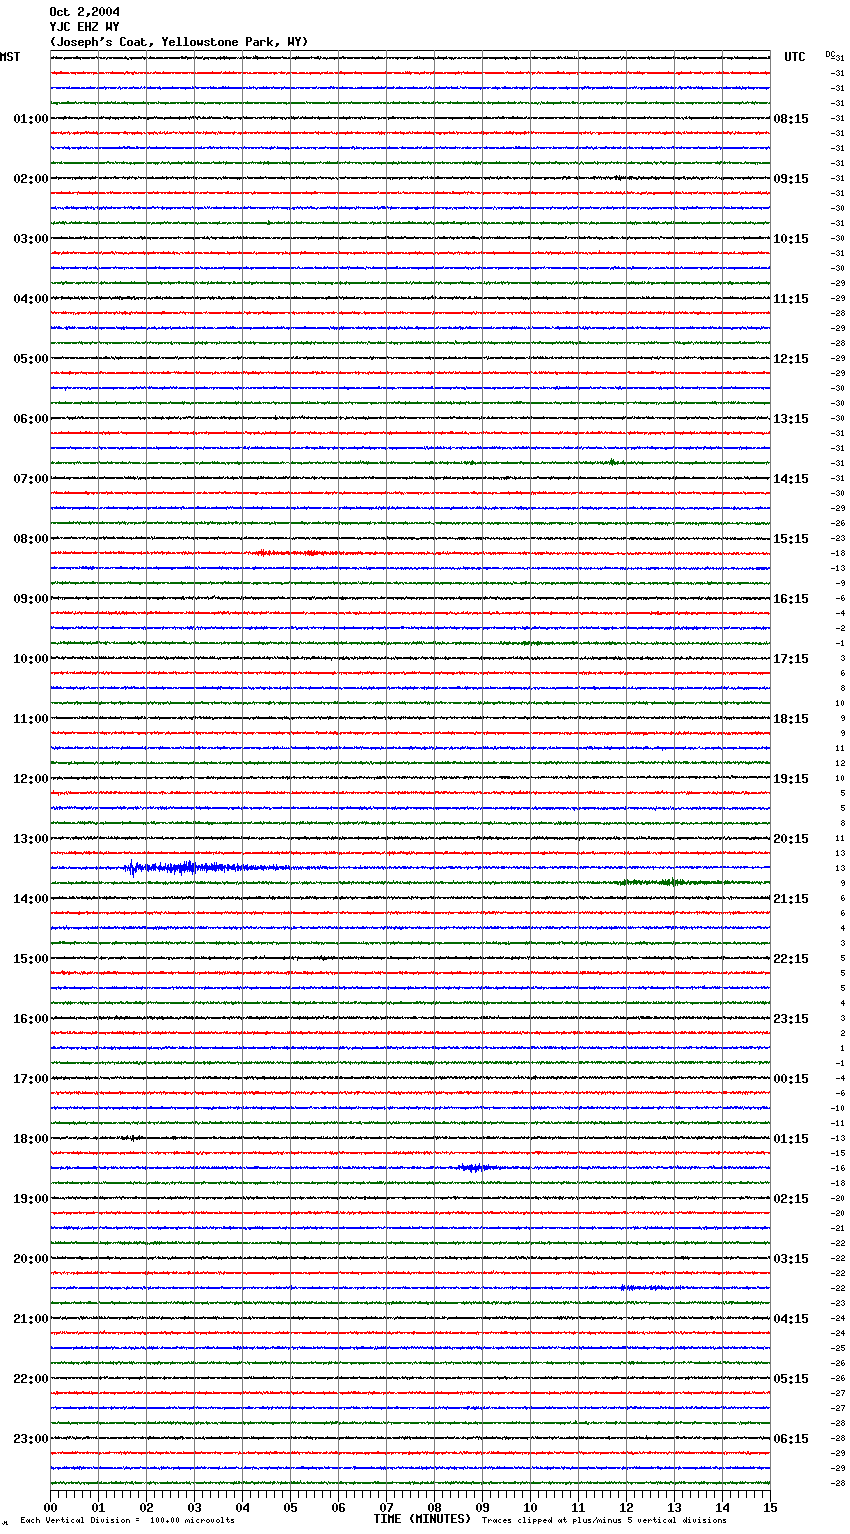Select the 13:00 MST time label

[x=31, y=839]
